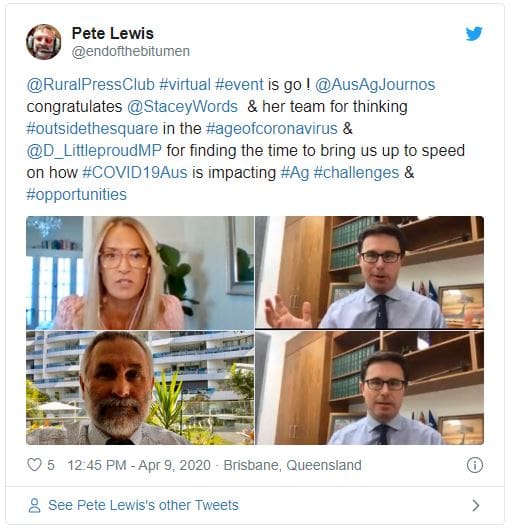
Task: Enlarge the top-left video call image
Action: tap(140, 272)
